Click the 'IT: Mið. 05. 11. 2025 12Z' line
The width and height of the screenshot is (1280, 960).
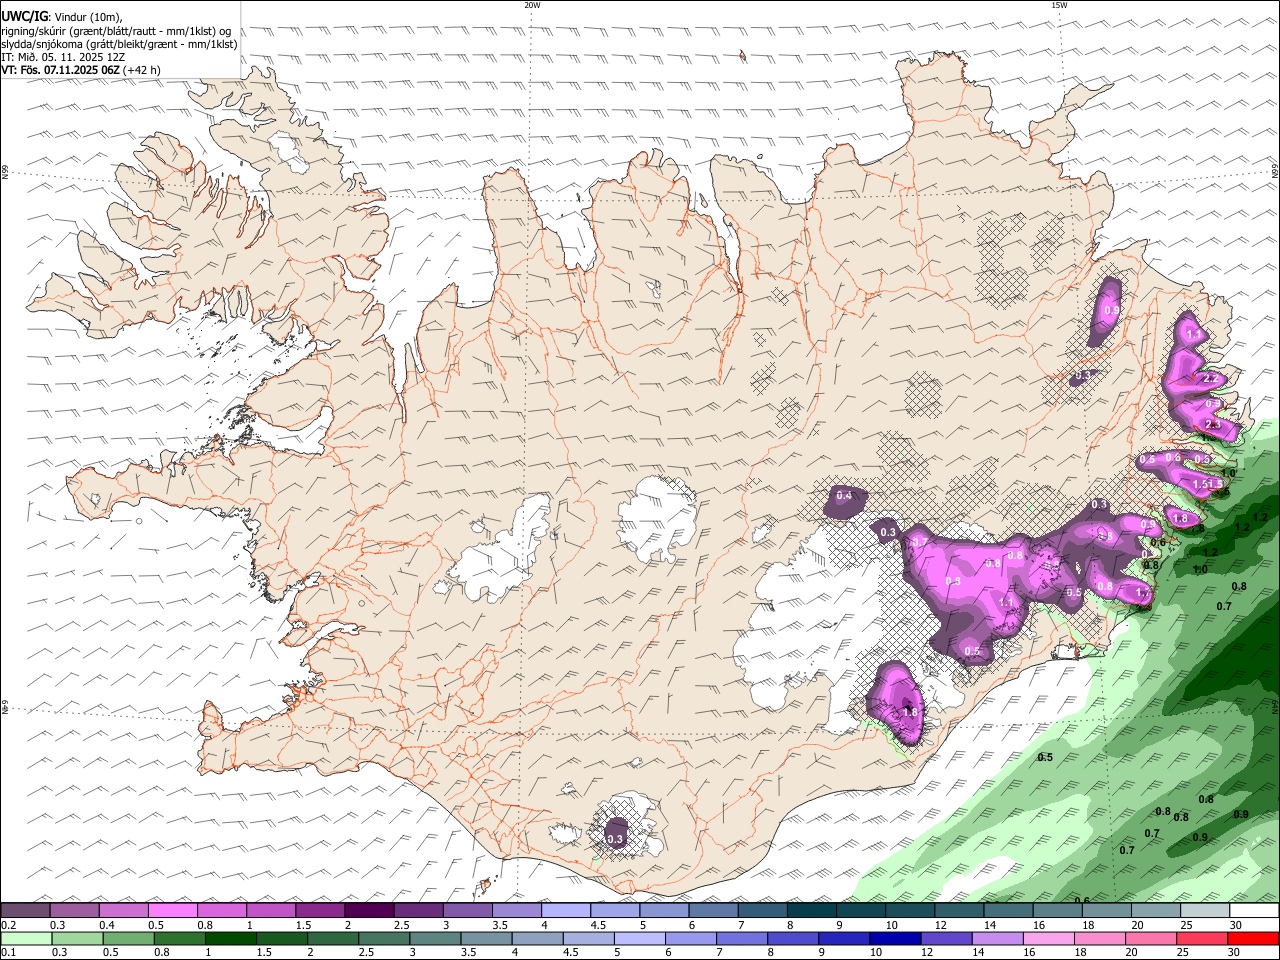pyautogui.click(x=62, y=57)
